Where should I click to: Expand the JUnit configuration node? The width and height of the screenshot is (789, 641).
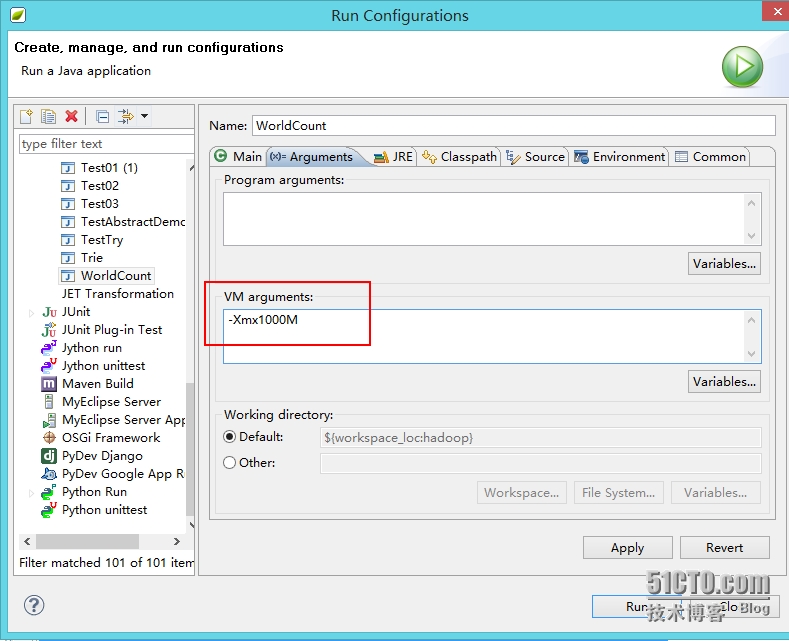click(x=31, y=313)
